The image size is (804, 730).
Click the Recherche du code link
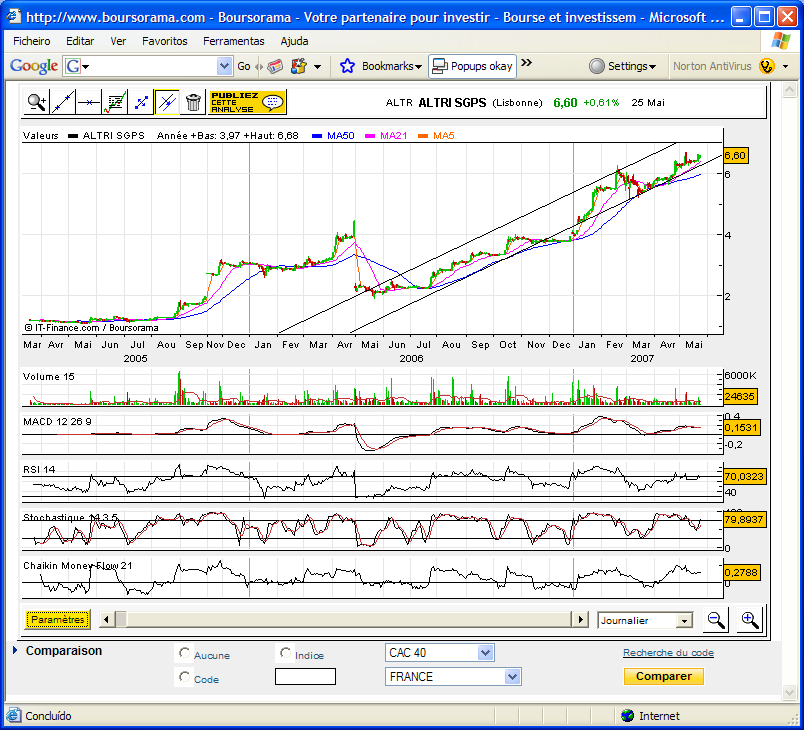[668, 653]
